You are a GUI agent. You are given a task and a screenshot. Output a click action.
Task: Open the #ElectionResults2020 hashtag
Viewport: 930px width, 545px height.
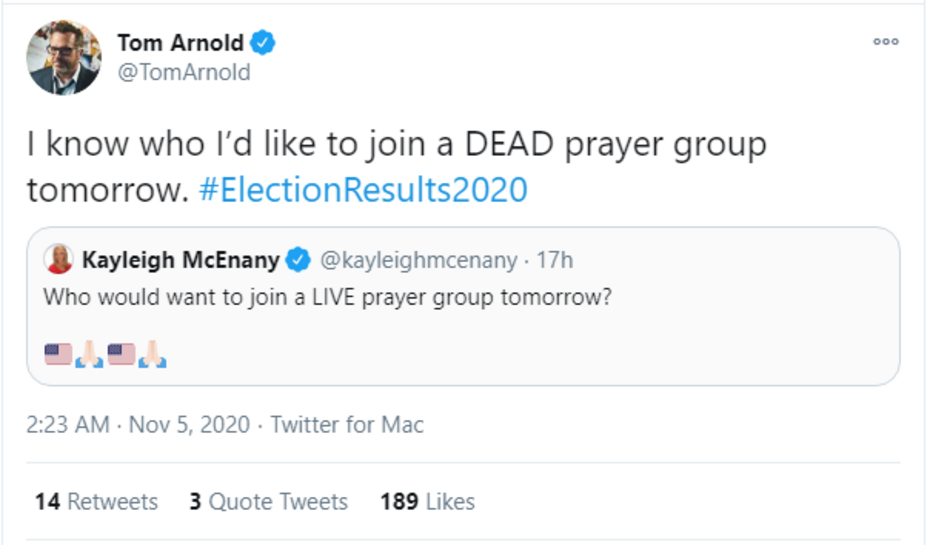pyautogui.click(x=362, y=190)
